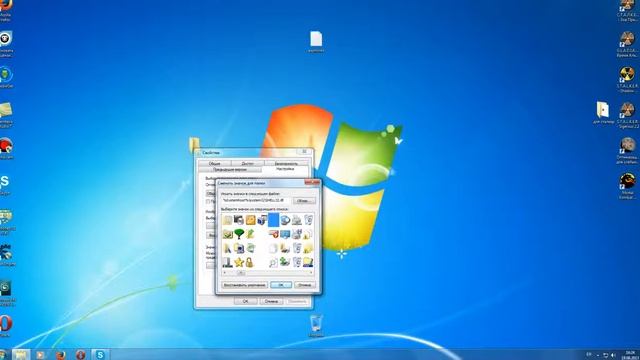Click OK in the Свойства properties window
Viewport: 640px width, 360px height.
(x=246, y=301)
